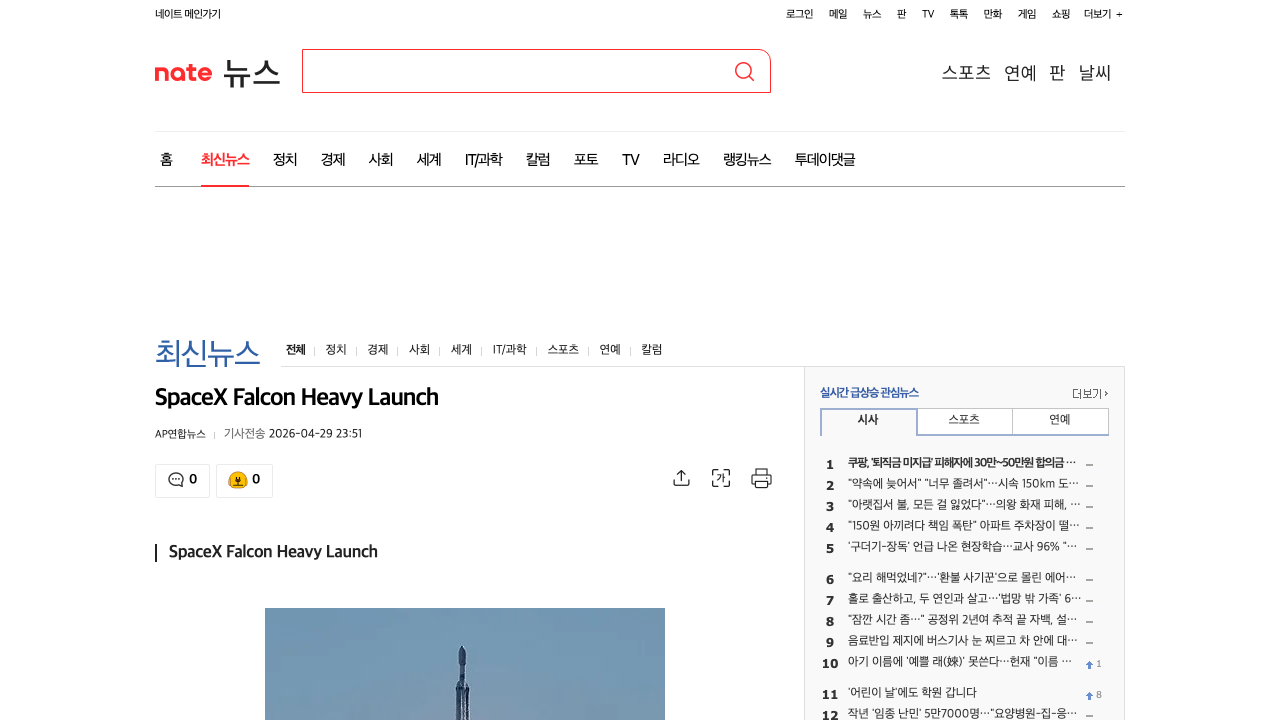Click AP연합뉴스 source name
The image size is (1280, 720).
[180, 434]
